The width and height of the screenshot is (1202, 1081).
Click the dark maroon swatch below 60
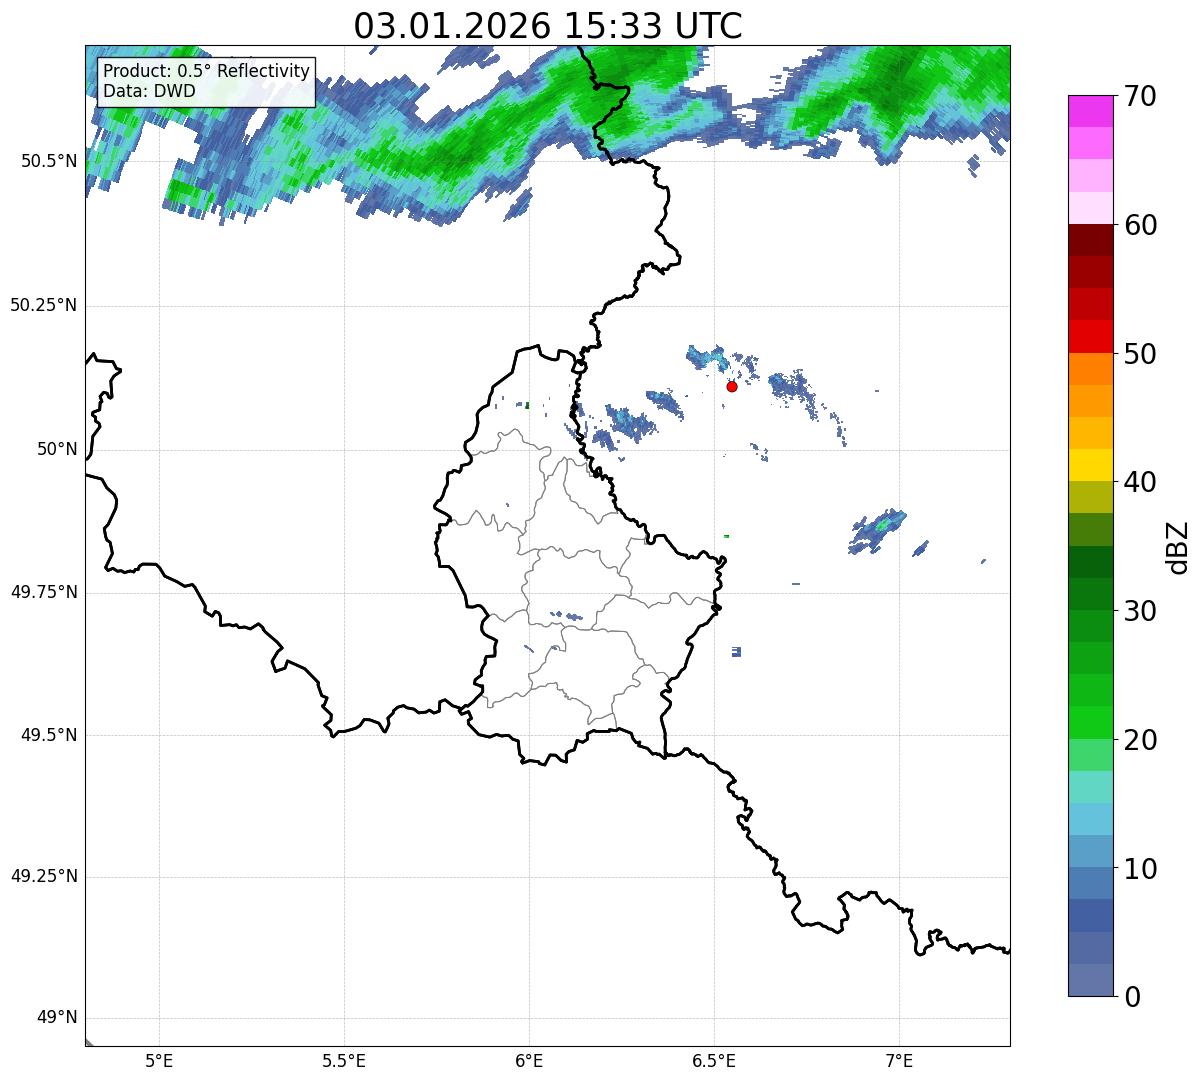click(1091, 240)
